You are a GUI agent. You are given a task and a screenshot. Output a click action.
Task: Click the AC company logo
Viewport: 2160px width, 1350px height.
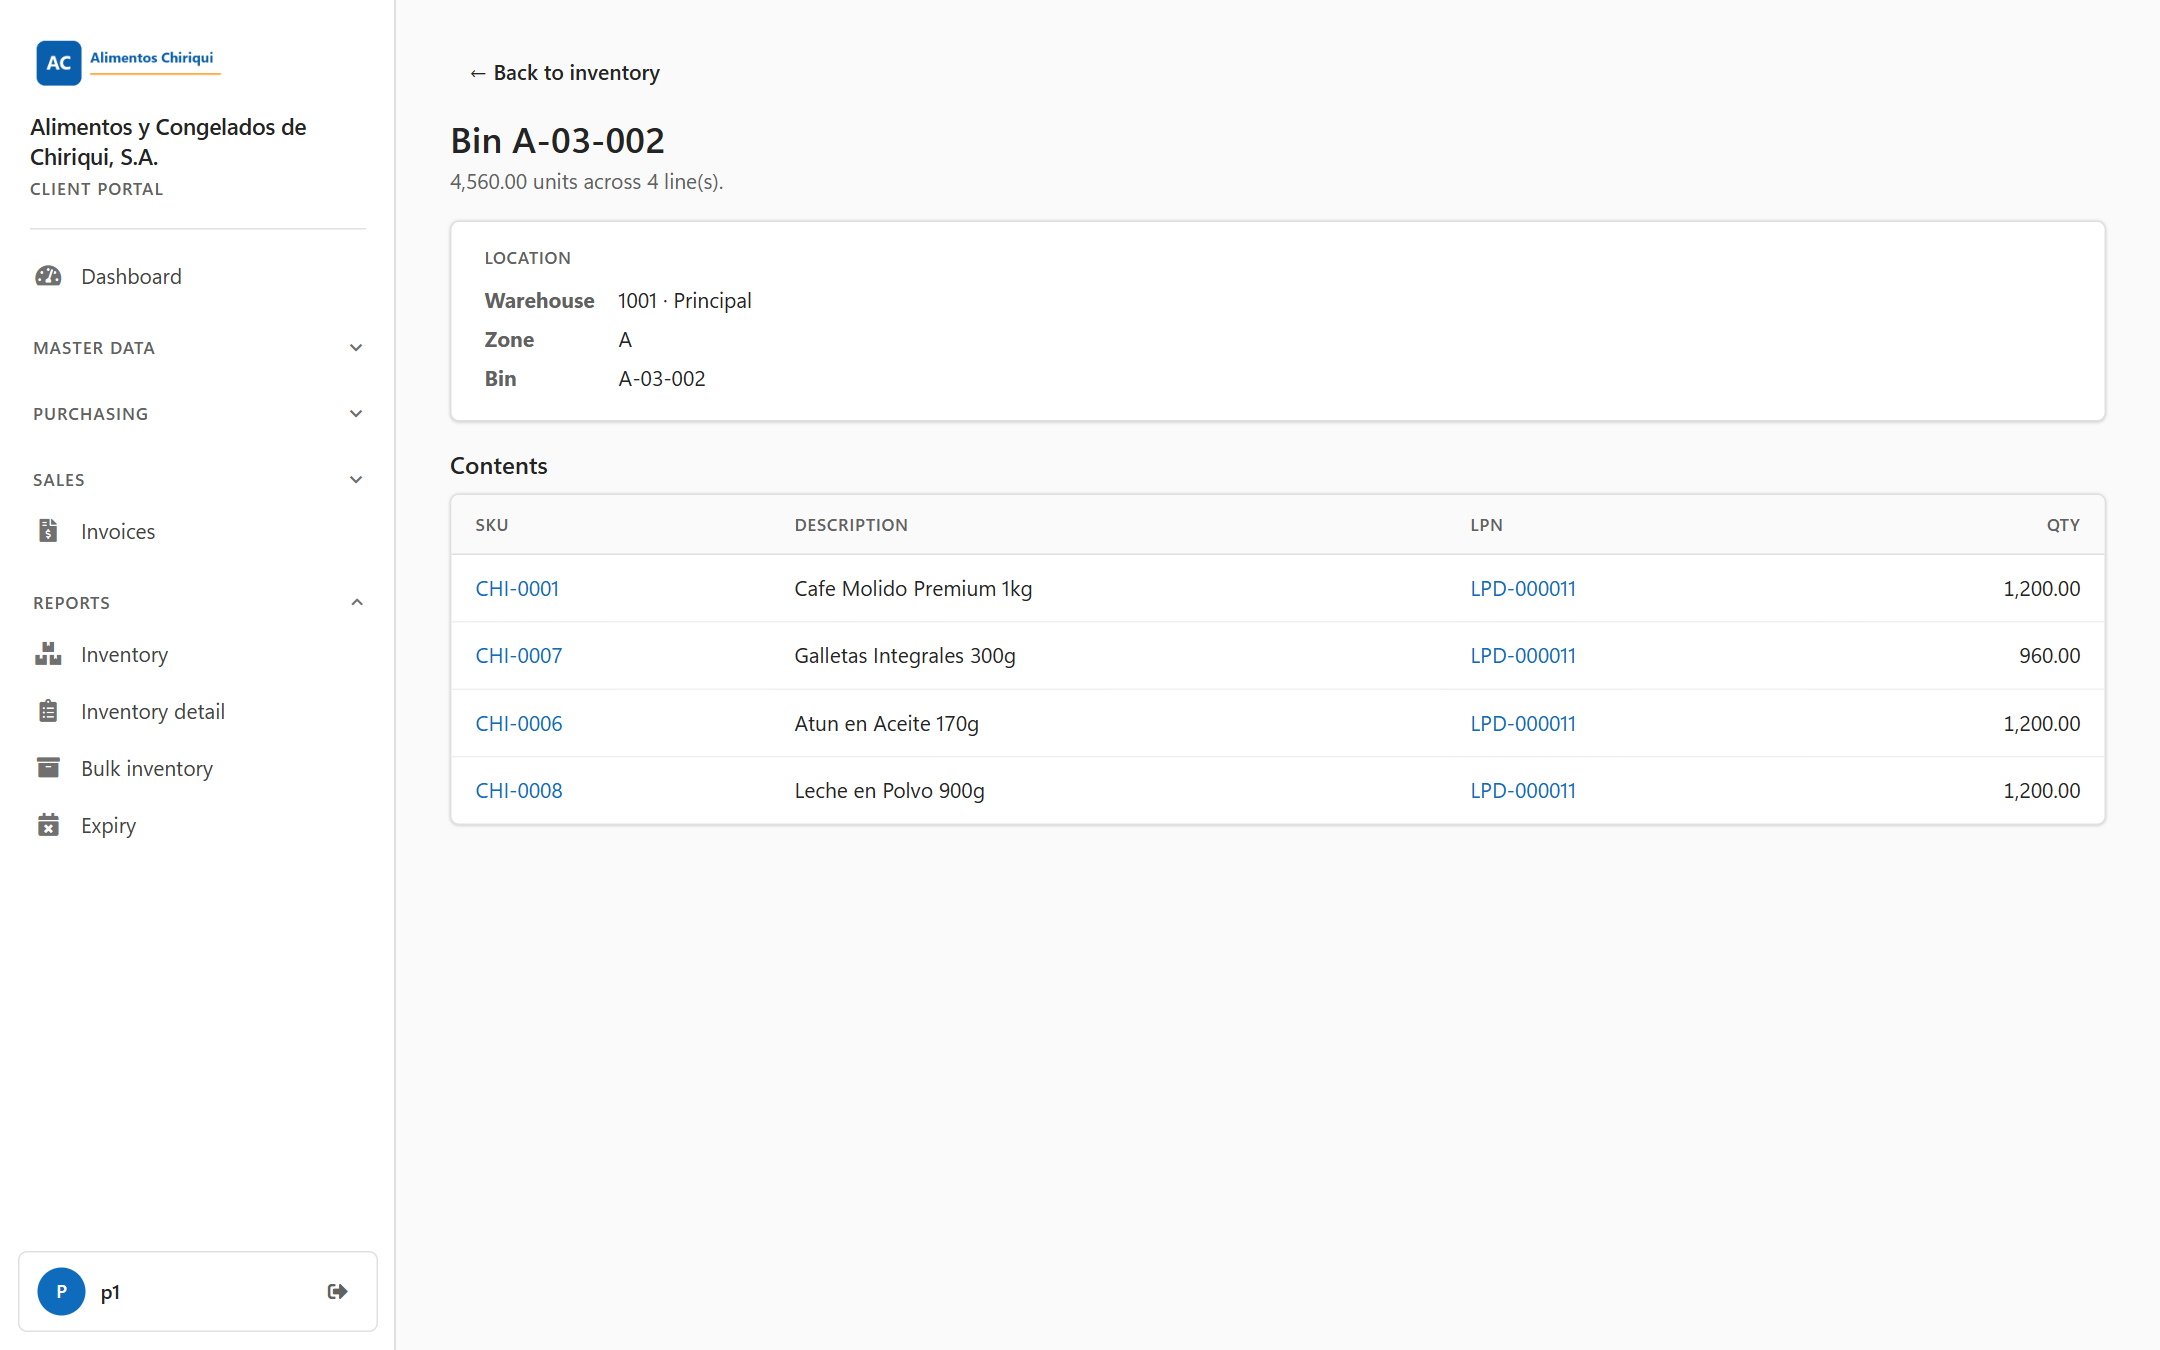59,63
